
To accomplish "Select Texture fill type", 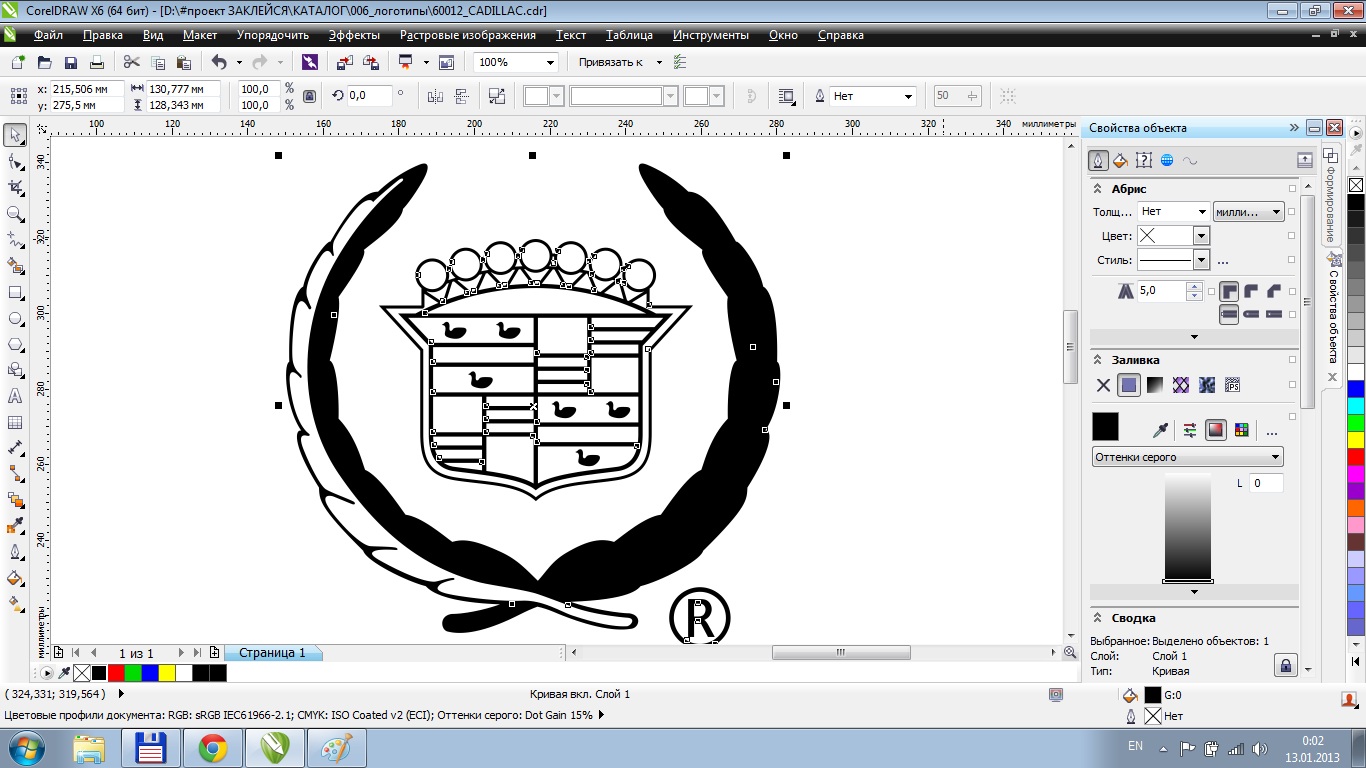I will [1207, 385].
